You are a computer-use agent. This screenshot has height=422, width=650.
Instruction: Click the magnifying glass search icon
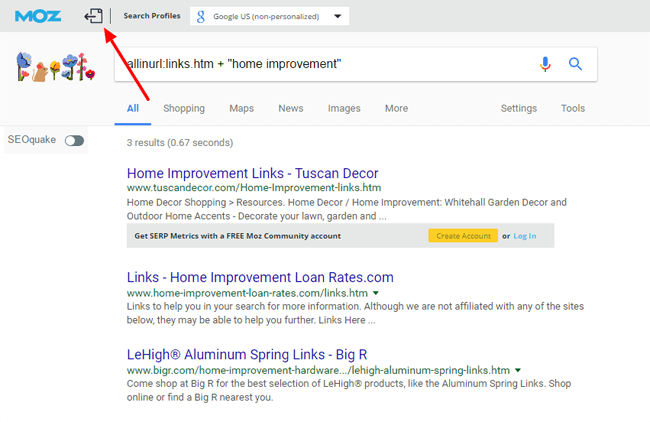coord(575,64)
